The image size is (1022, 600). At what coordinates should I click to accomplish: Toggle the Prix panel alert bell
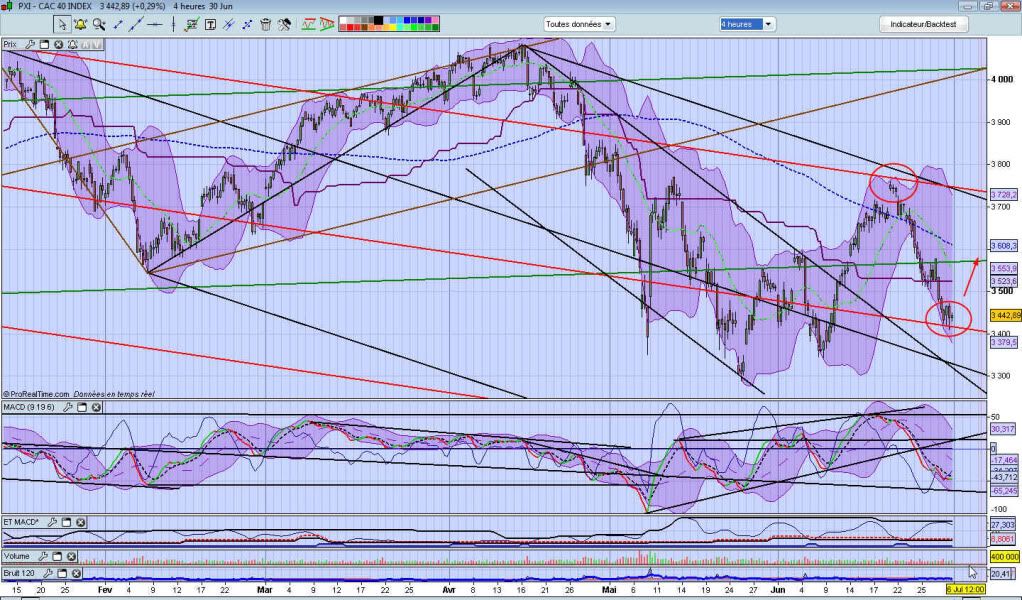72,44
